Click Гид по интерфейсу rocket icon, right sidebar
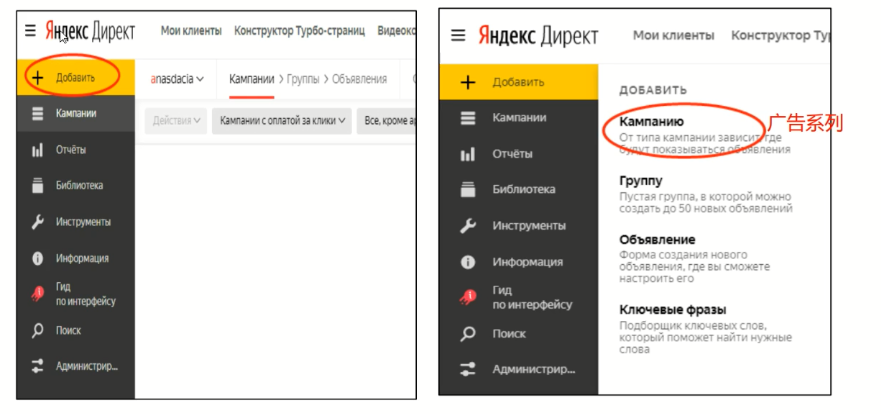881x414 pixels. [467, 297]
